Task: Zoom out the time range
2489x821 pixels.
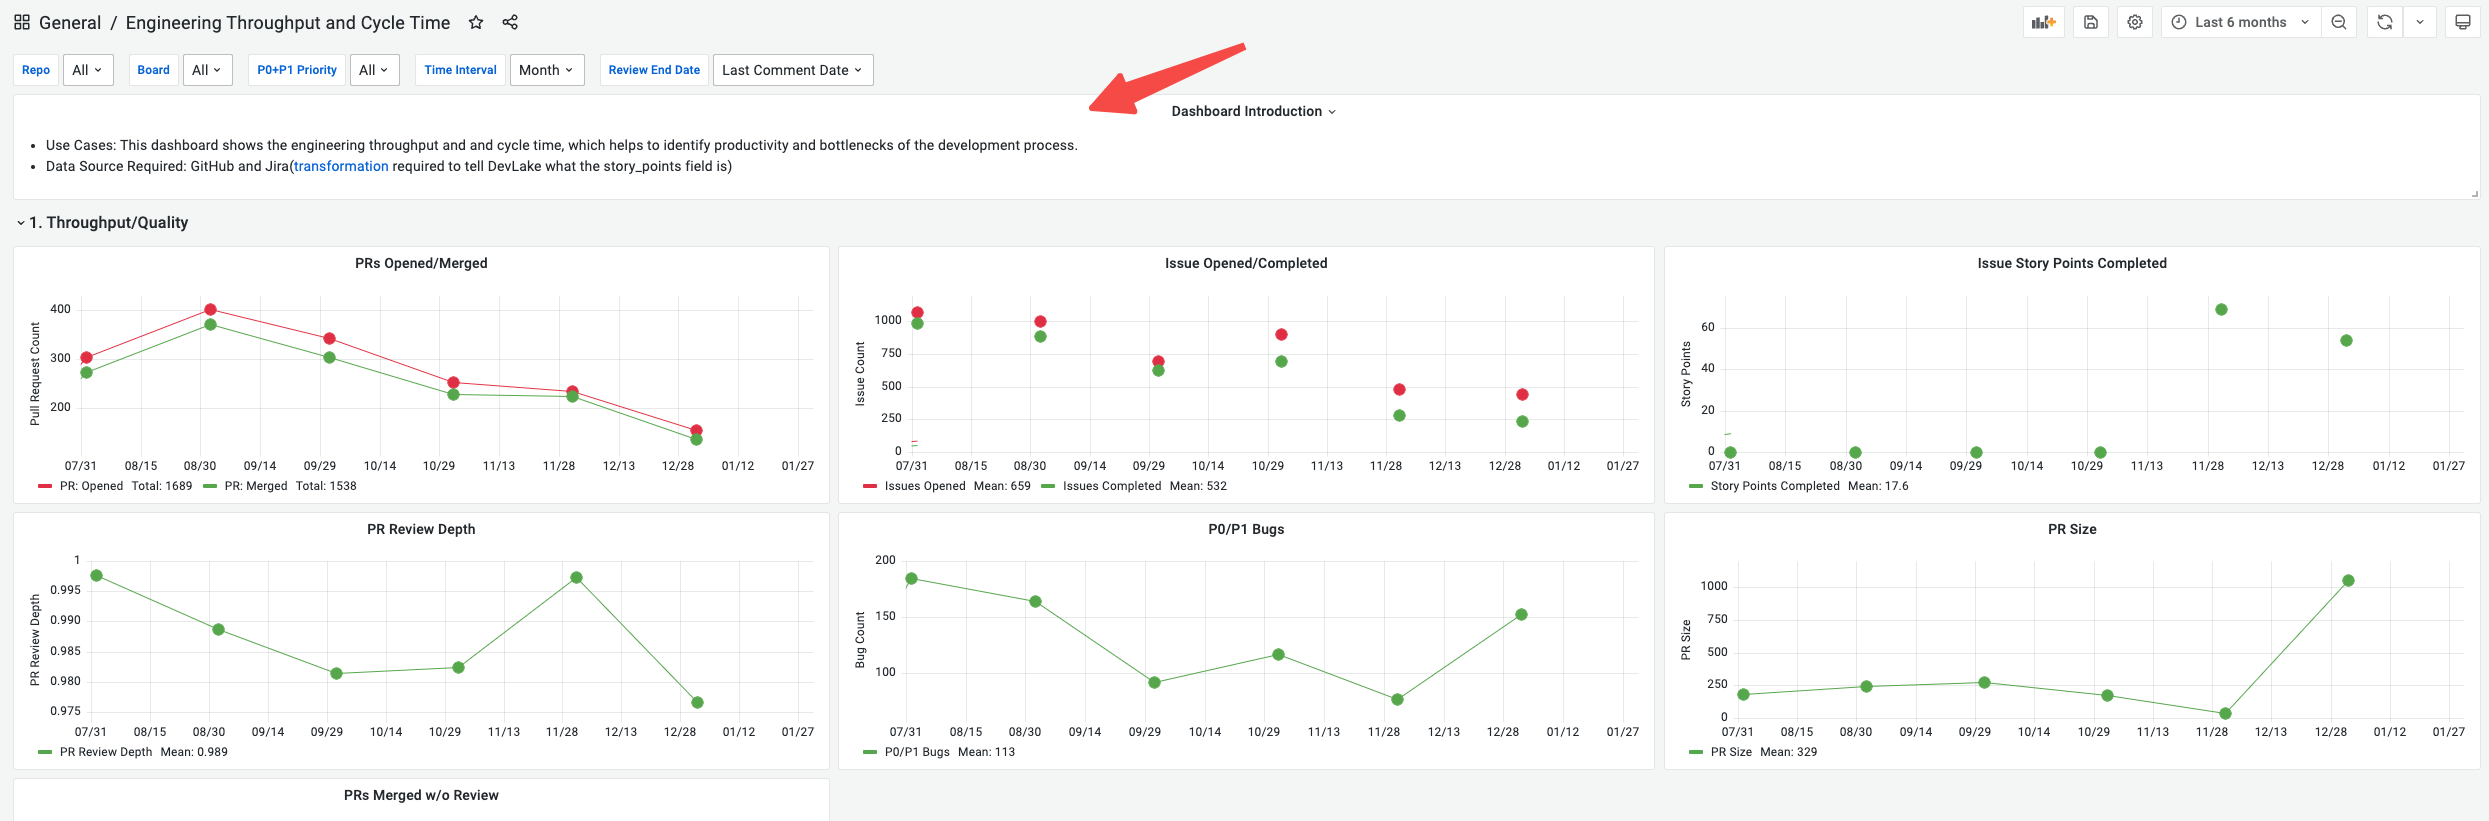Action: 2339,22
